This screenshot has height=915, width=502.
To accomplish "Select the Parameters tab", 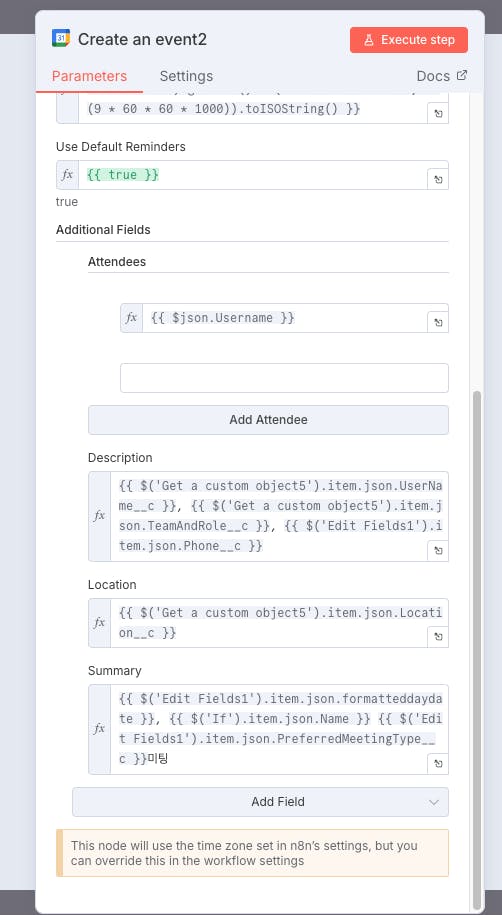I will coord(89,76).
